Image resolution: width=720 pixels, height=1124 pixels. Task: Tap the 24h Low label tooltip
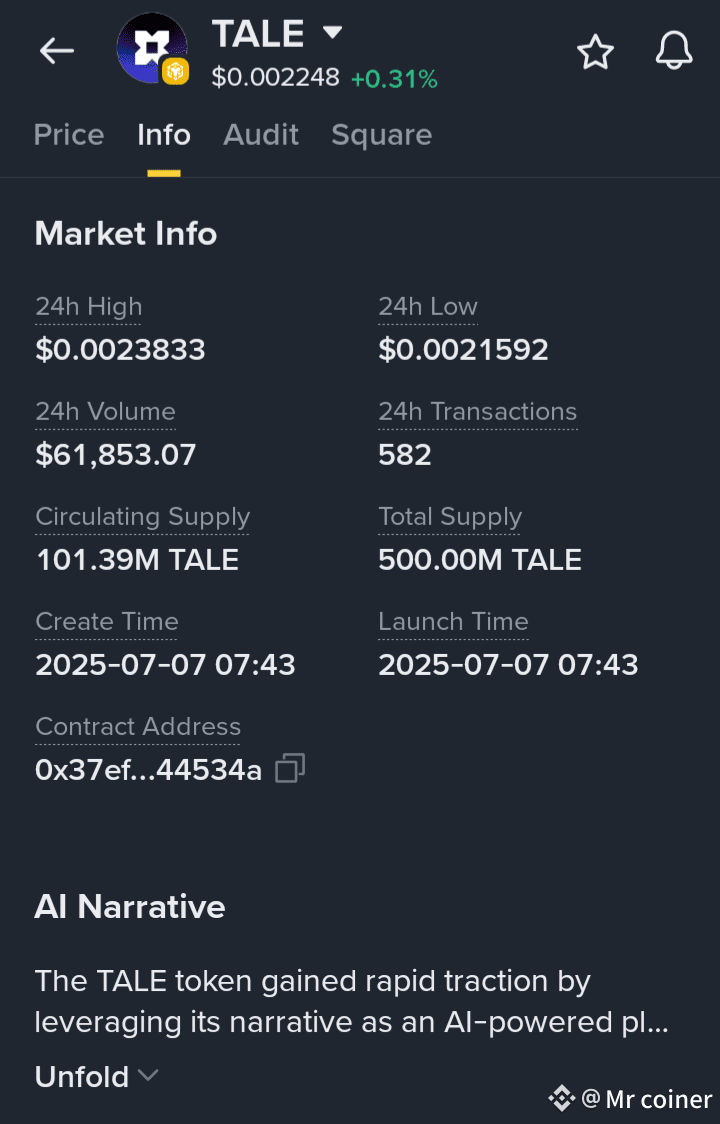pos(427,307)
